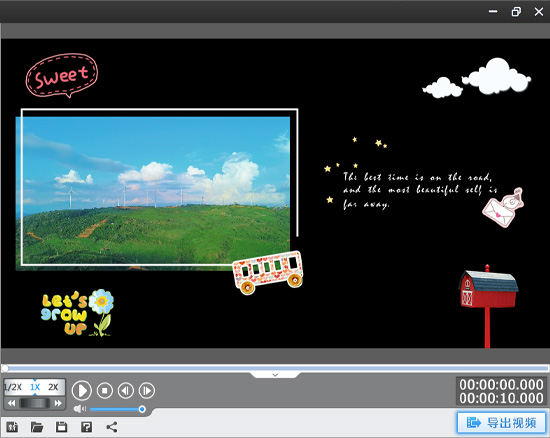Start playback with the Play button
550x438 pixels.
tap(82, 390)
